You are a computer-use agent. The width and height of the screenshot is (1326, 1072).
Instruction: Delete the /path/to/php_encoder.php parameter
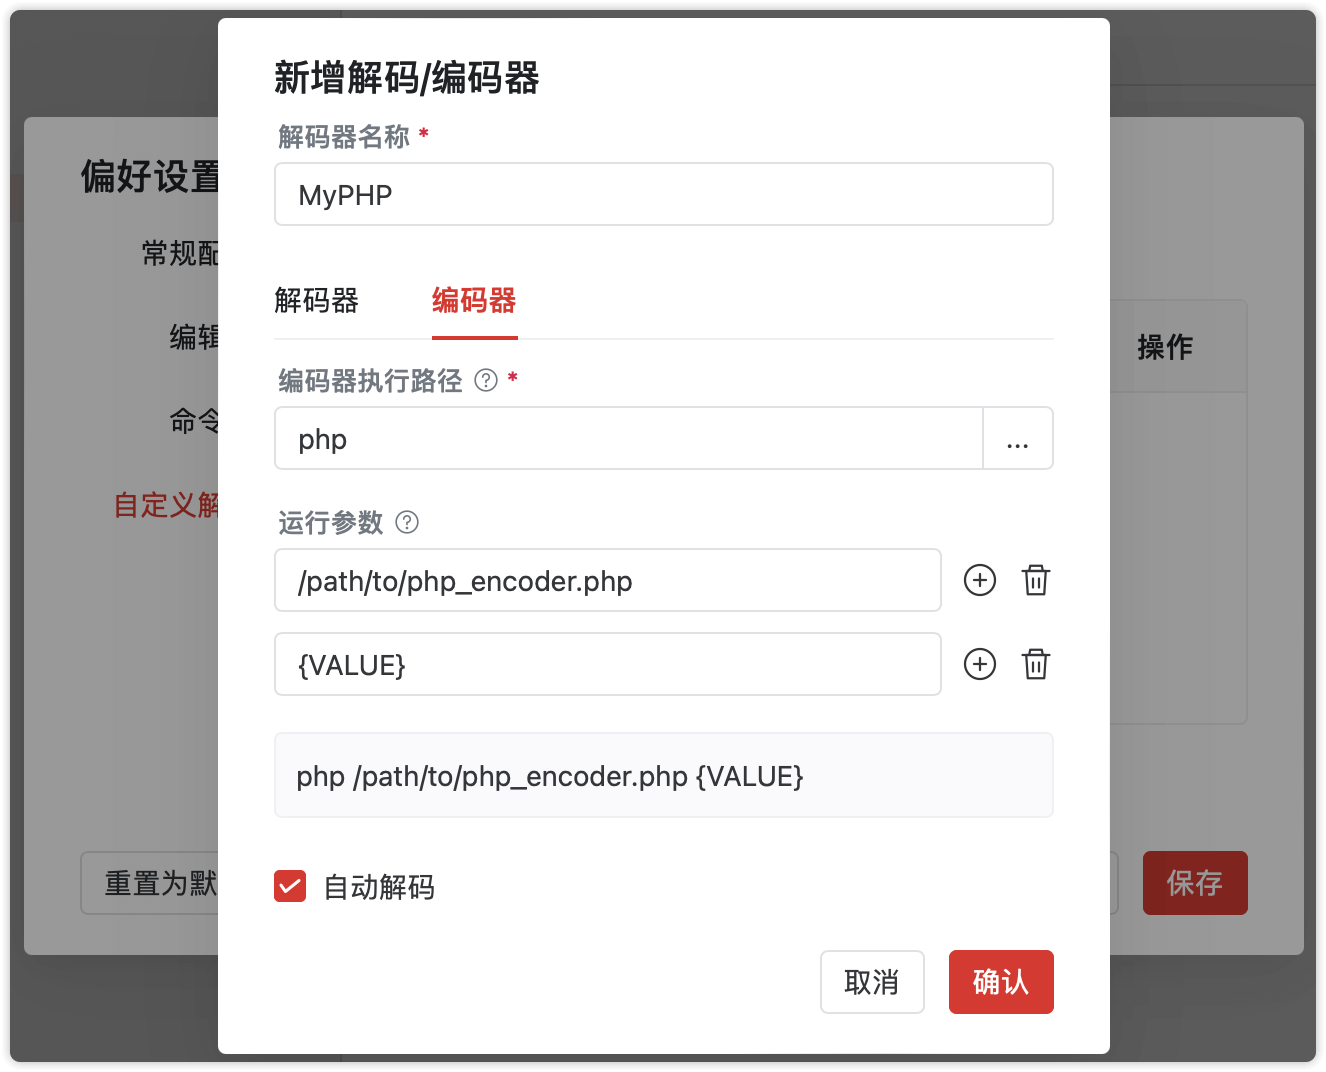click(1036, 580)
